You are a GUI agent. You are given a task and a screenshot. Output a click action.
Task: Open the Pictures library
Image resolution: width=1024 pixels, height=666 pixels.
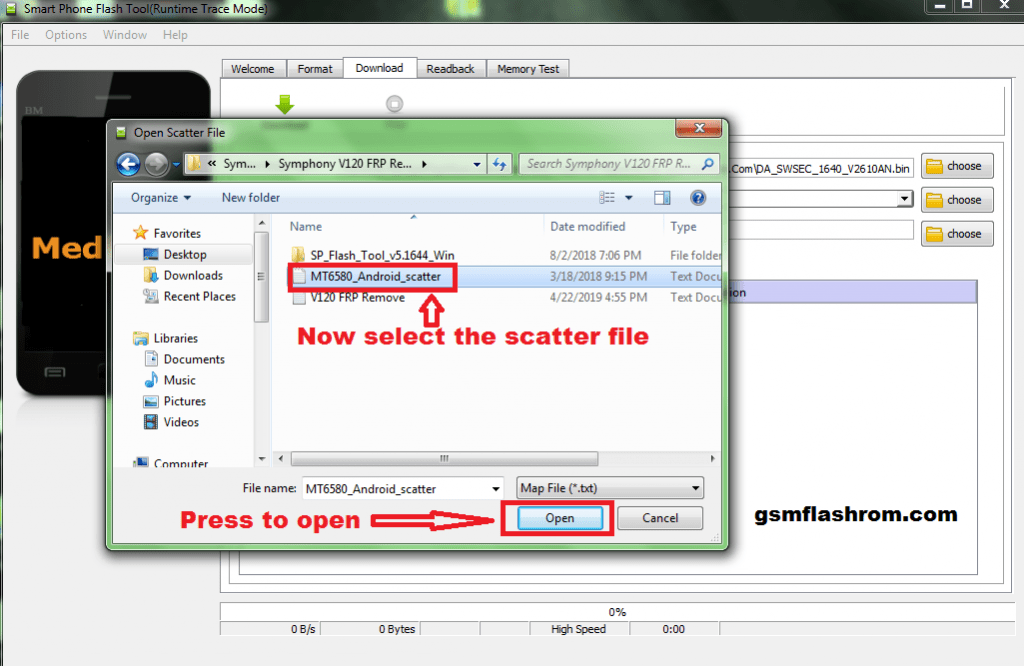184,401
